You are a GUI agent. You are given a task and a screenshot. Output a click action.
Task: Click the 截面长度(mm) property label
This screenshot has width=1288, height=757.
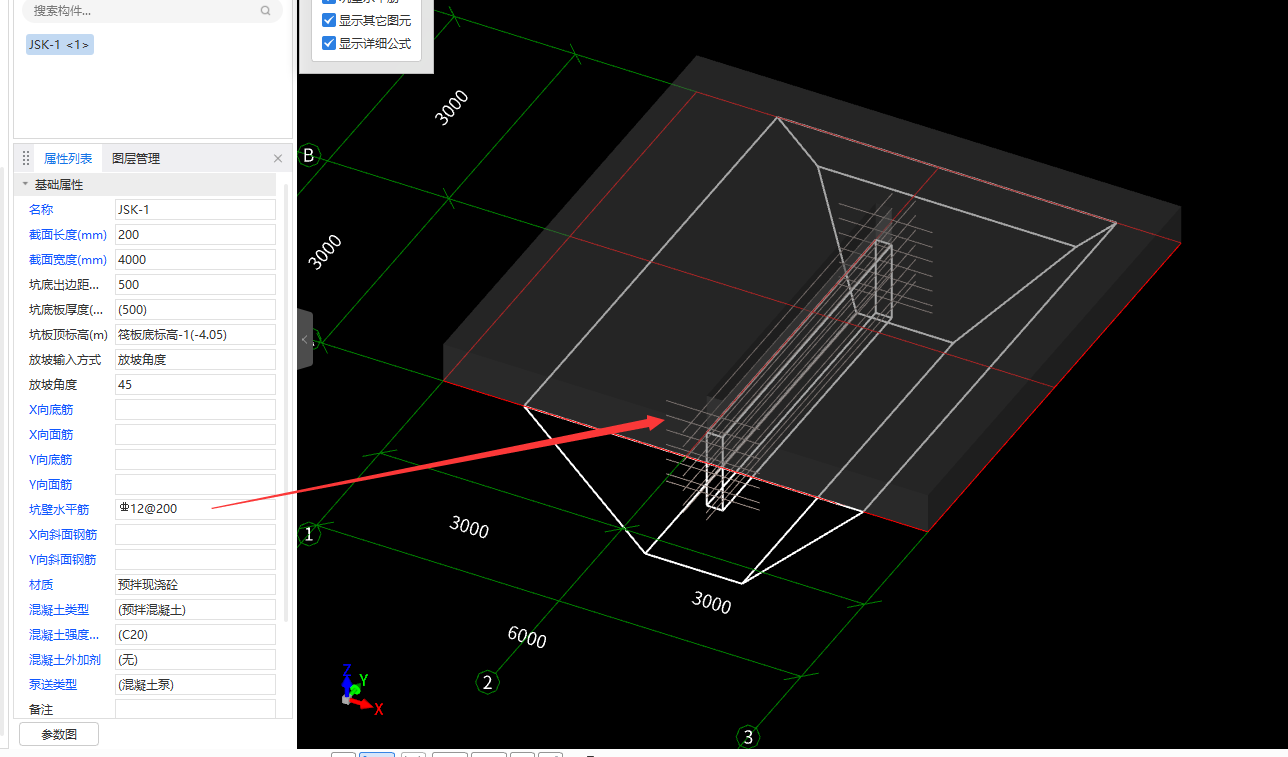68,234
